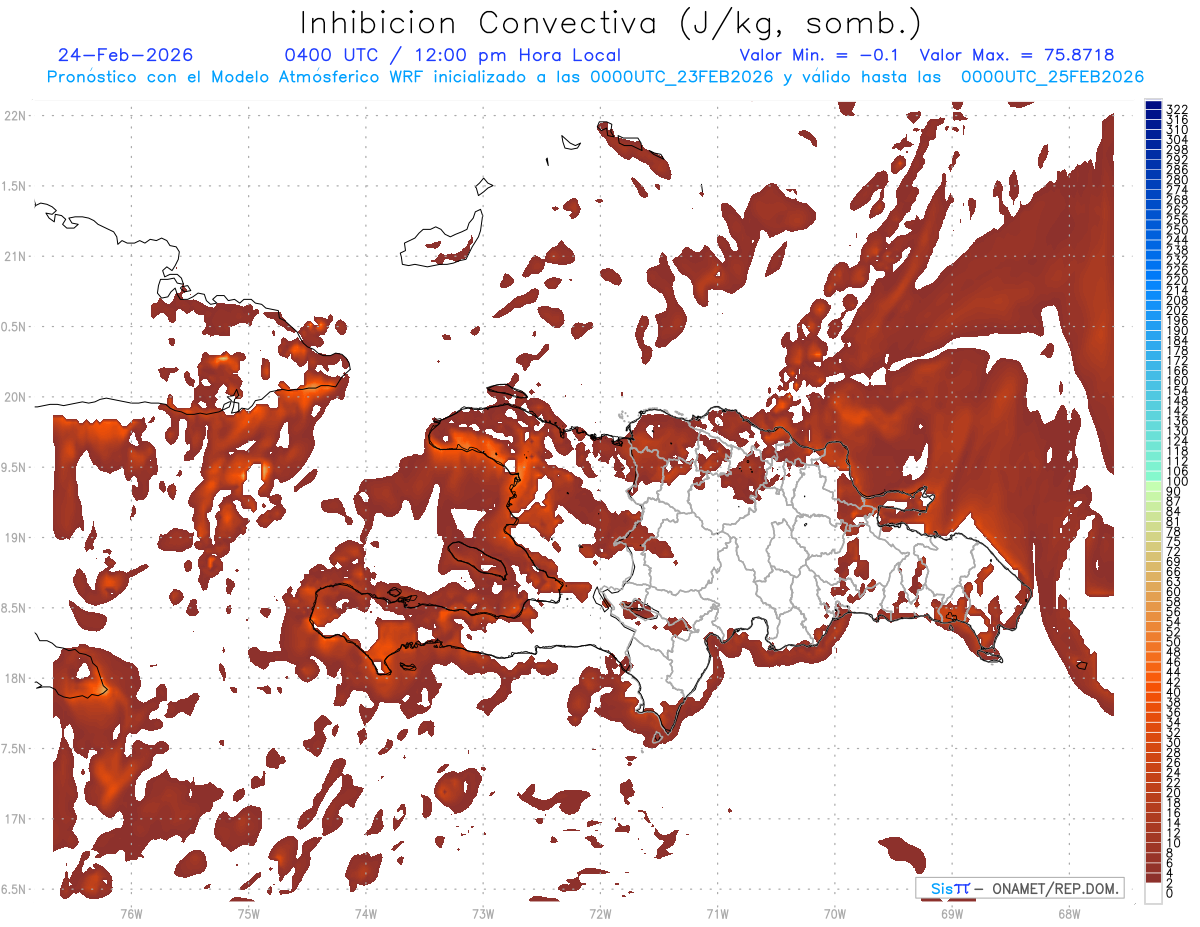
Task: Click the time '0400 UTC / 12:00 pm Hora Local'
Action: (453, 56)
